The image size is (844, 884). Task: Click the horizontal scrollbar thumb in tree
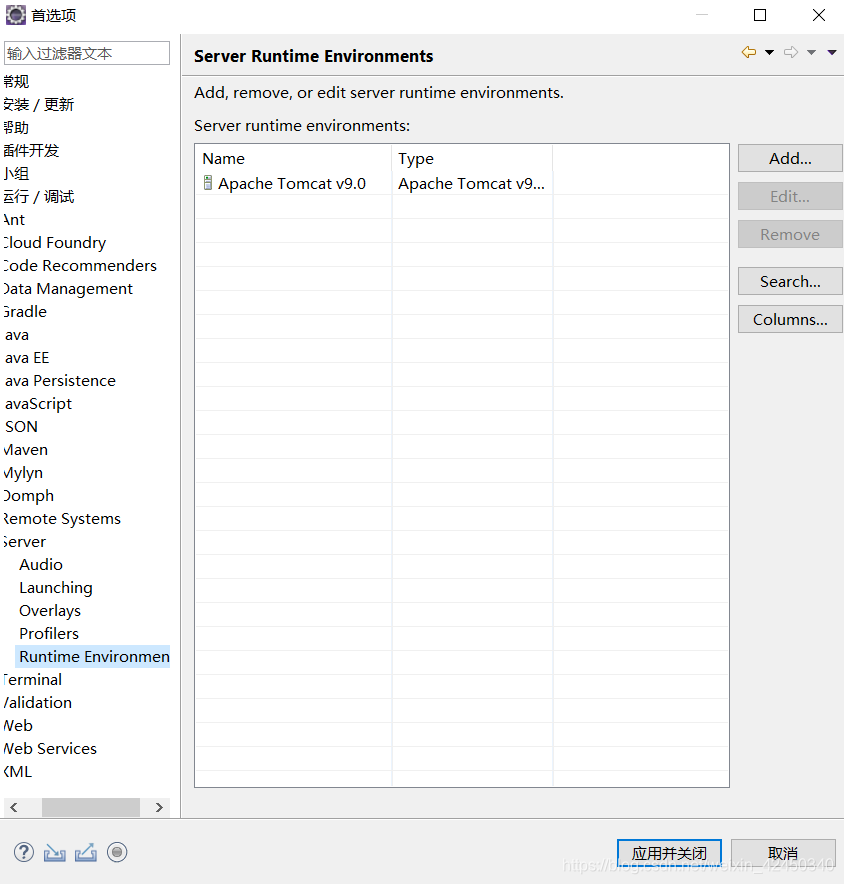[x=90, y=807]
